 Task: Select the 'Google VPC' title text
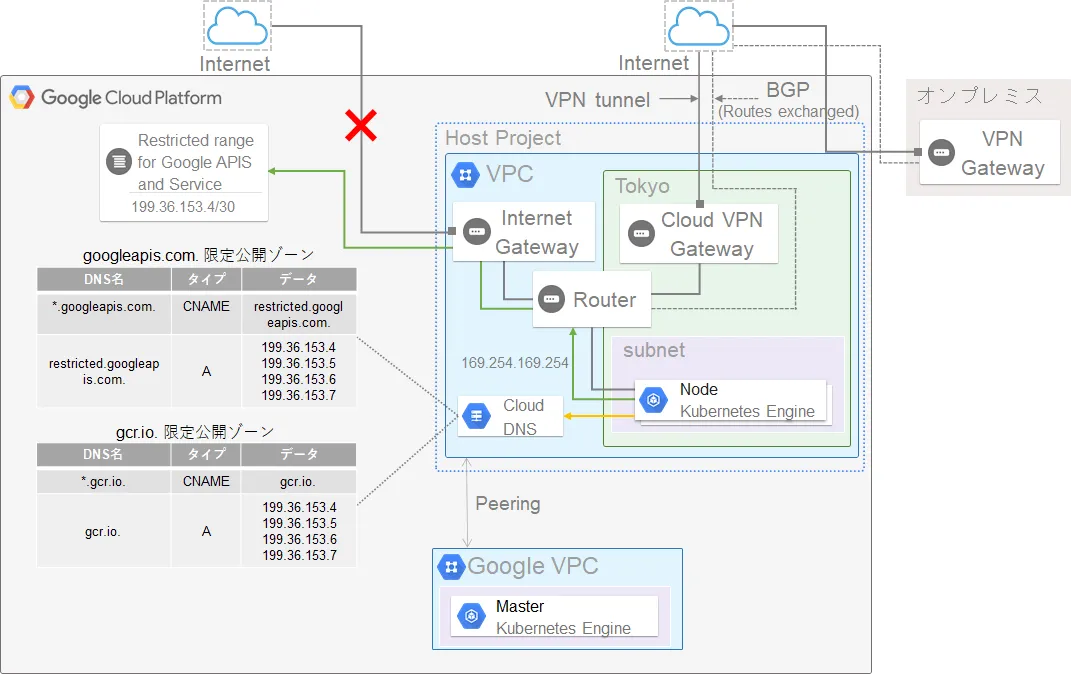coord(533,566)
